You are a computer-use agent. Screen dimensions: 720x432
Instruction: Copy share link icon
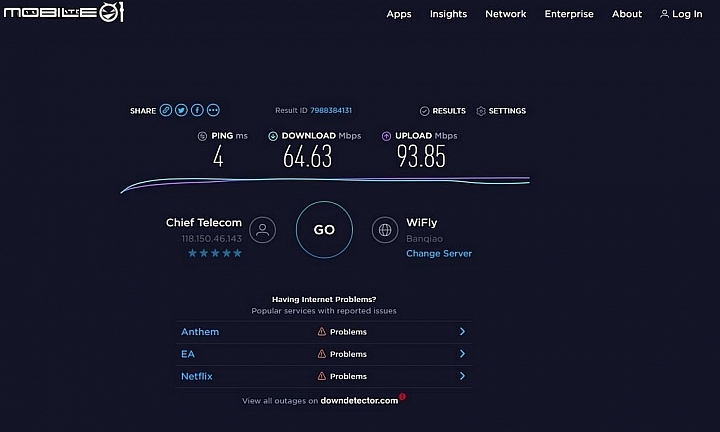pyautogui.click(x=166, y=110)
